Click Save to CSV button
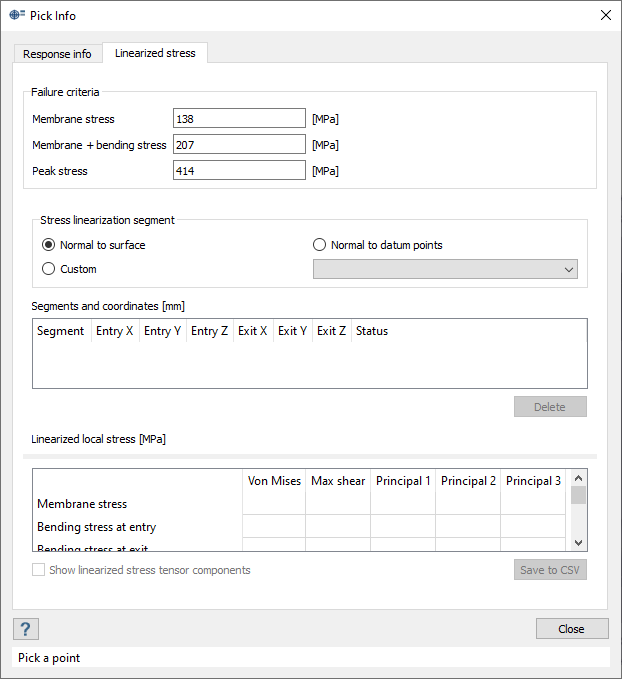 coord(550,570)
